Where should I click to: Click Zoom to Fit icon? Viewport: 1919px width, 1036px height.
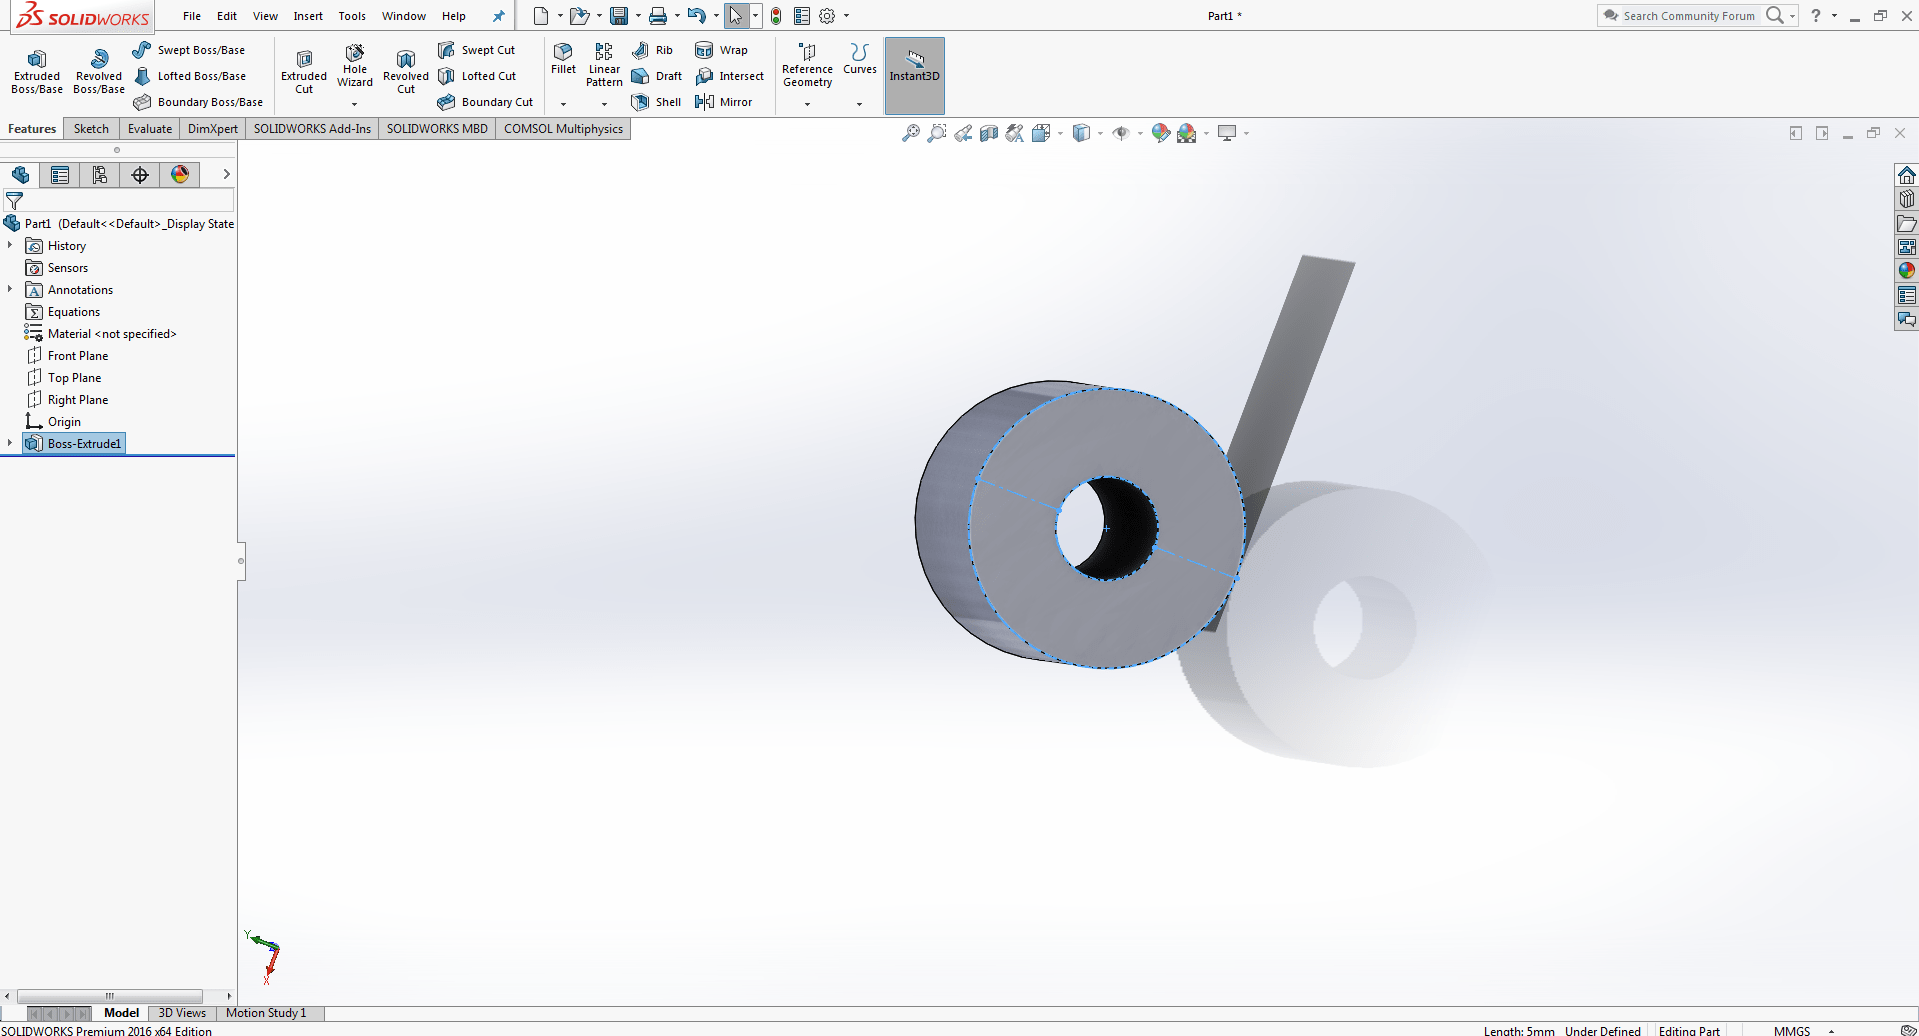coord(911,133)
